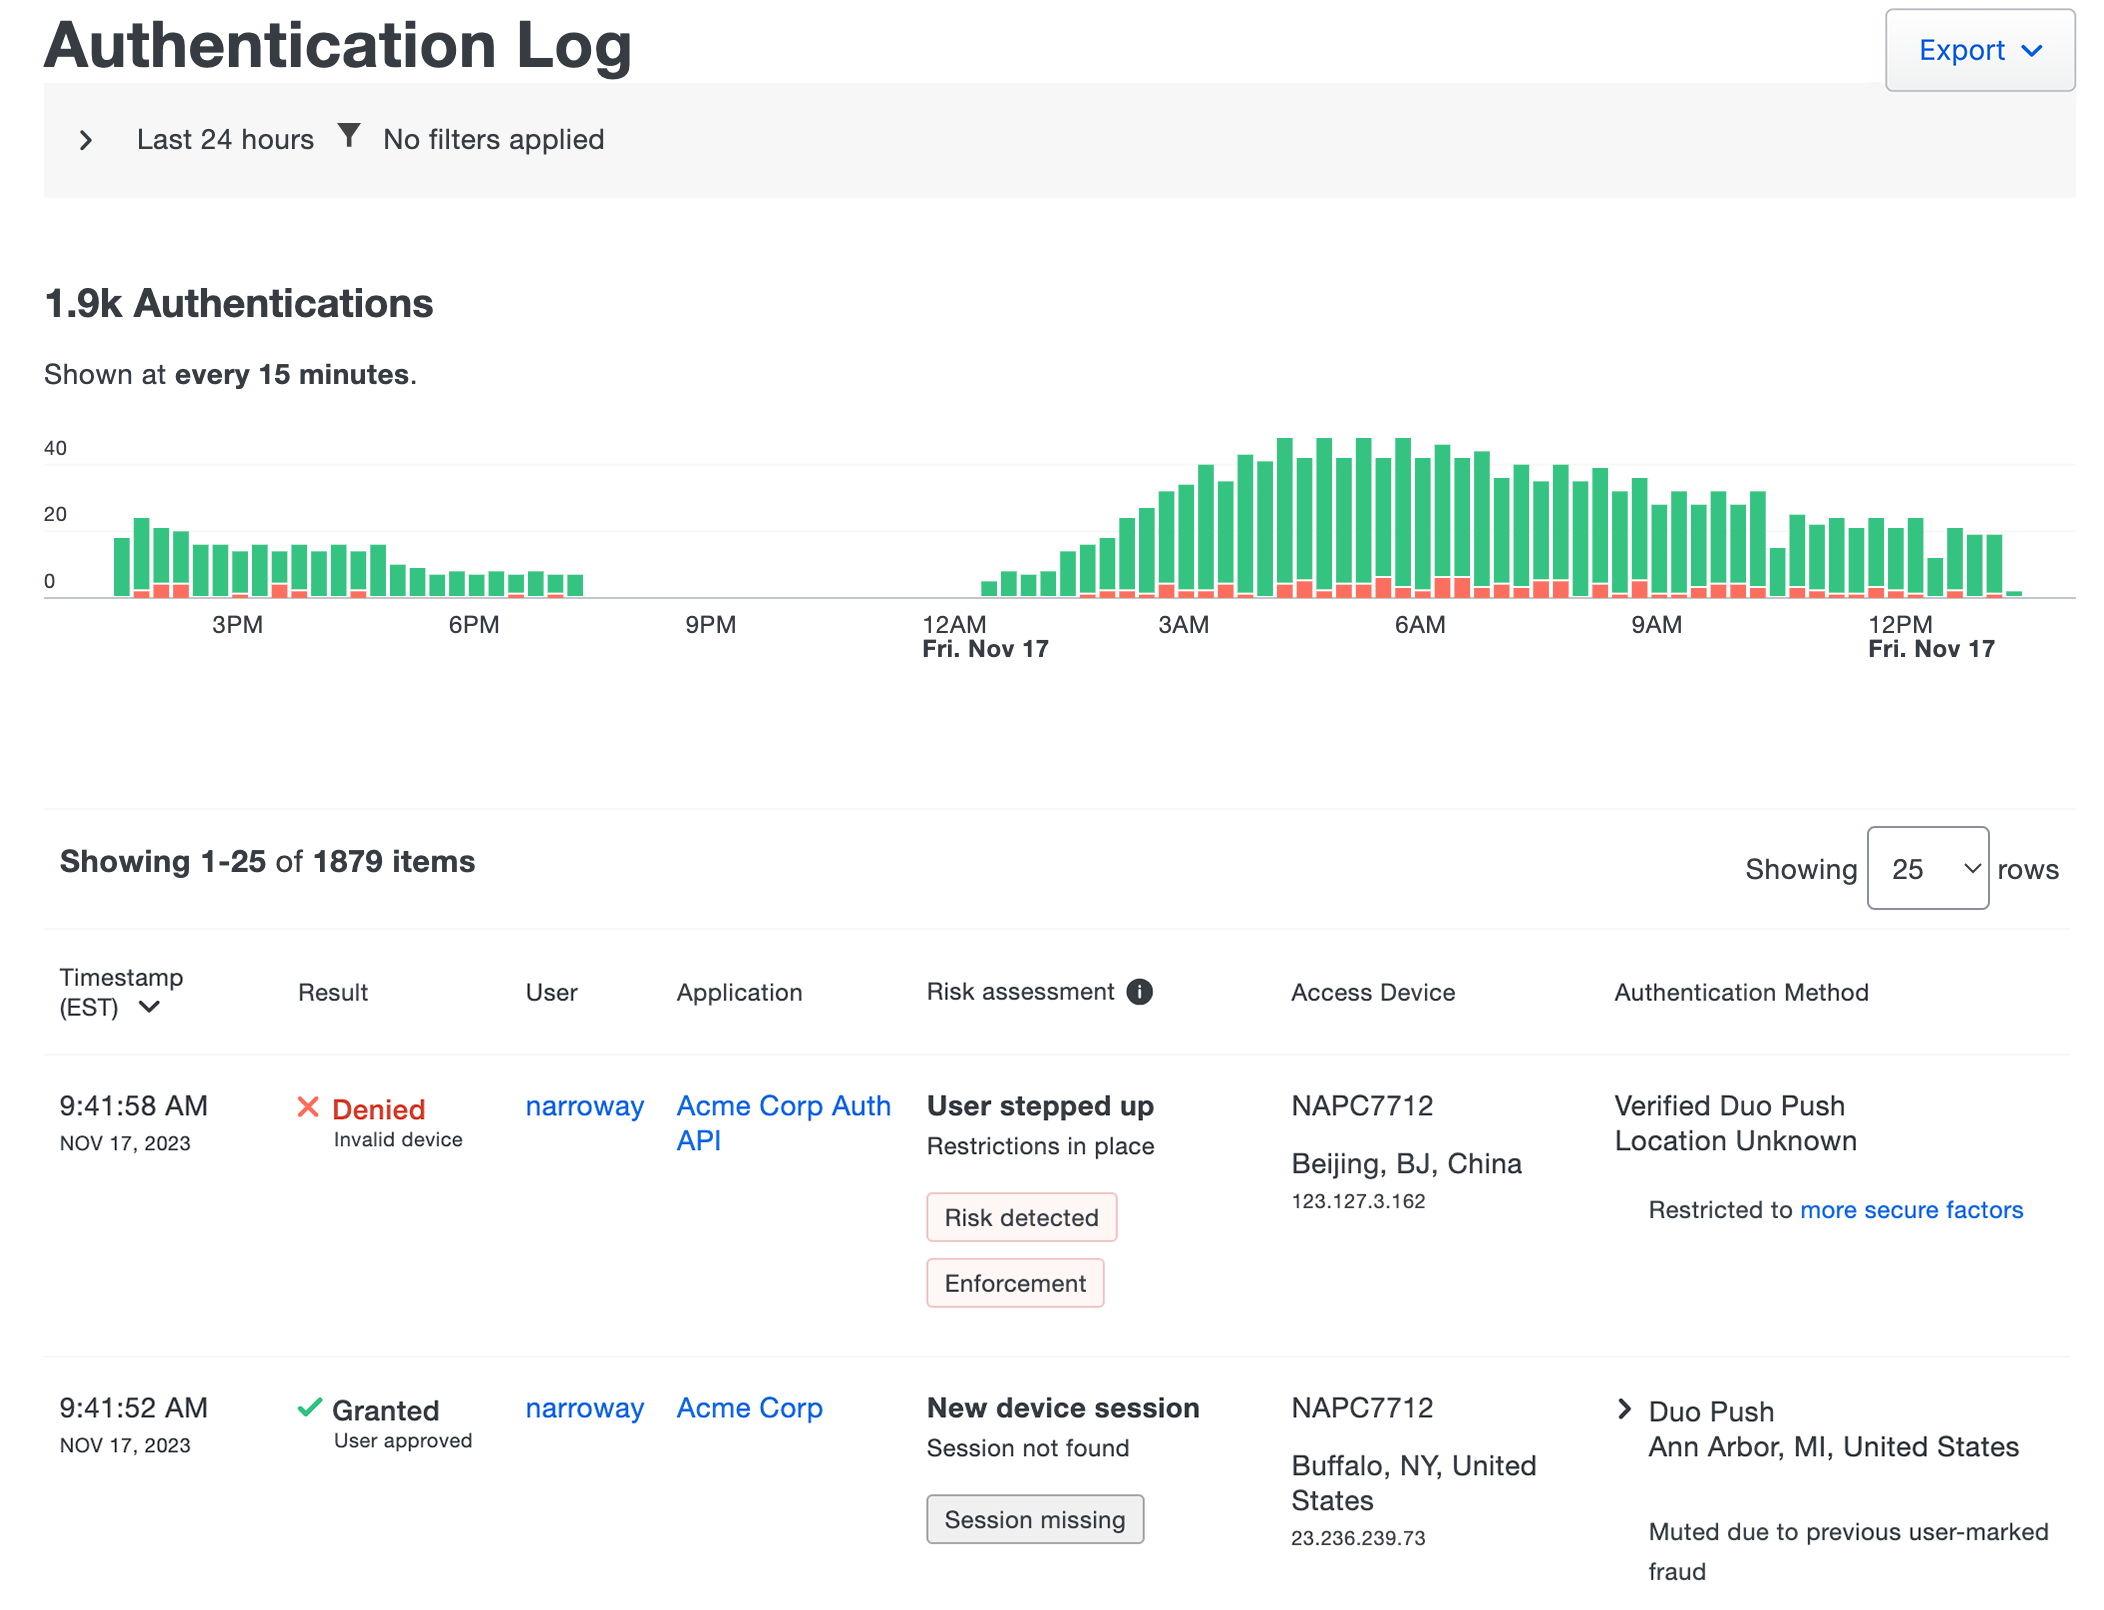The width and height of the screenshot is (2104, 1610).
Task: Click the sort chevron on the Timestamp column
Action: [151, 1008]
